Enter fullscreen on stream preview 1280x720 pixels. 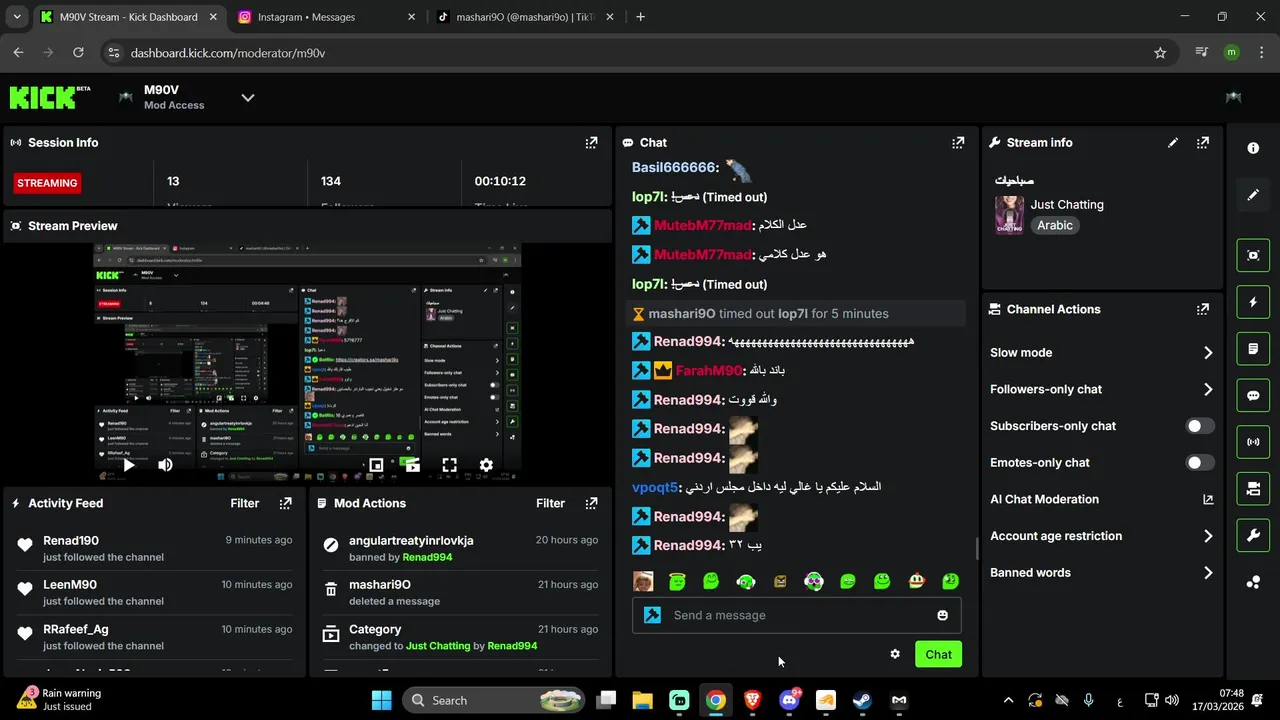coord(449,465)
